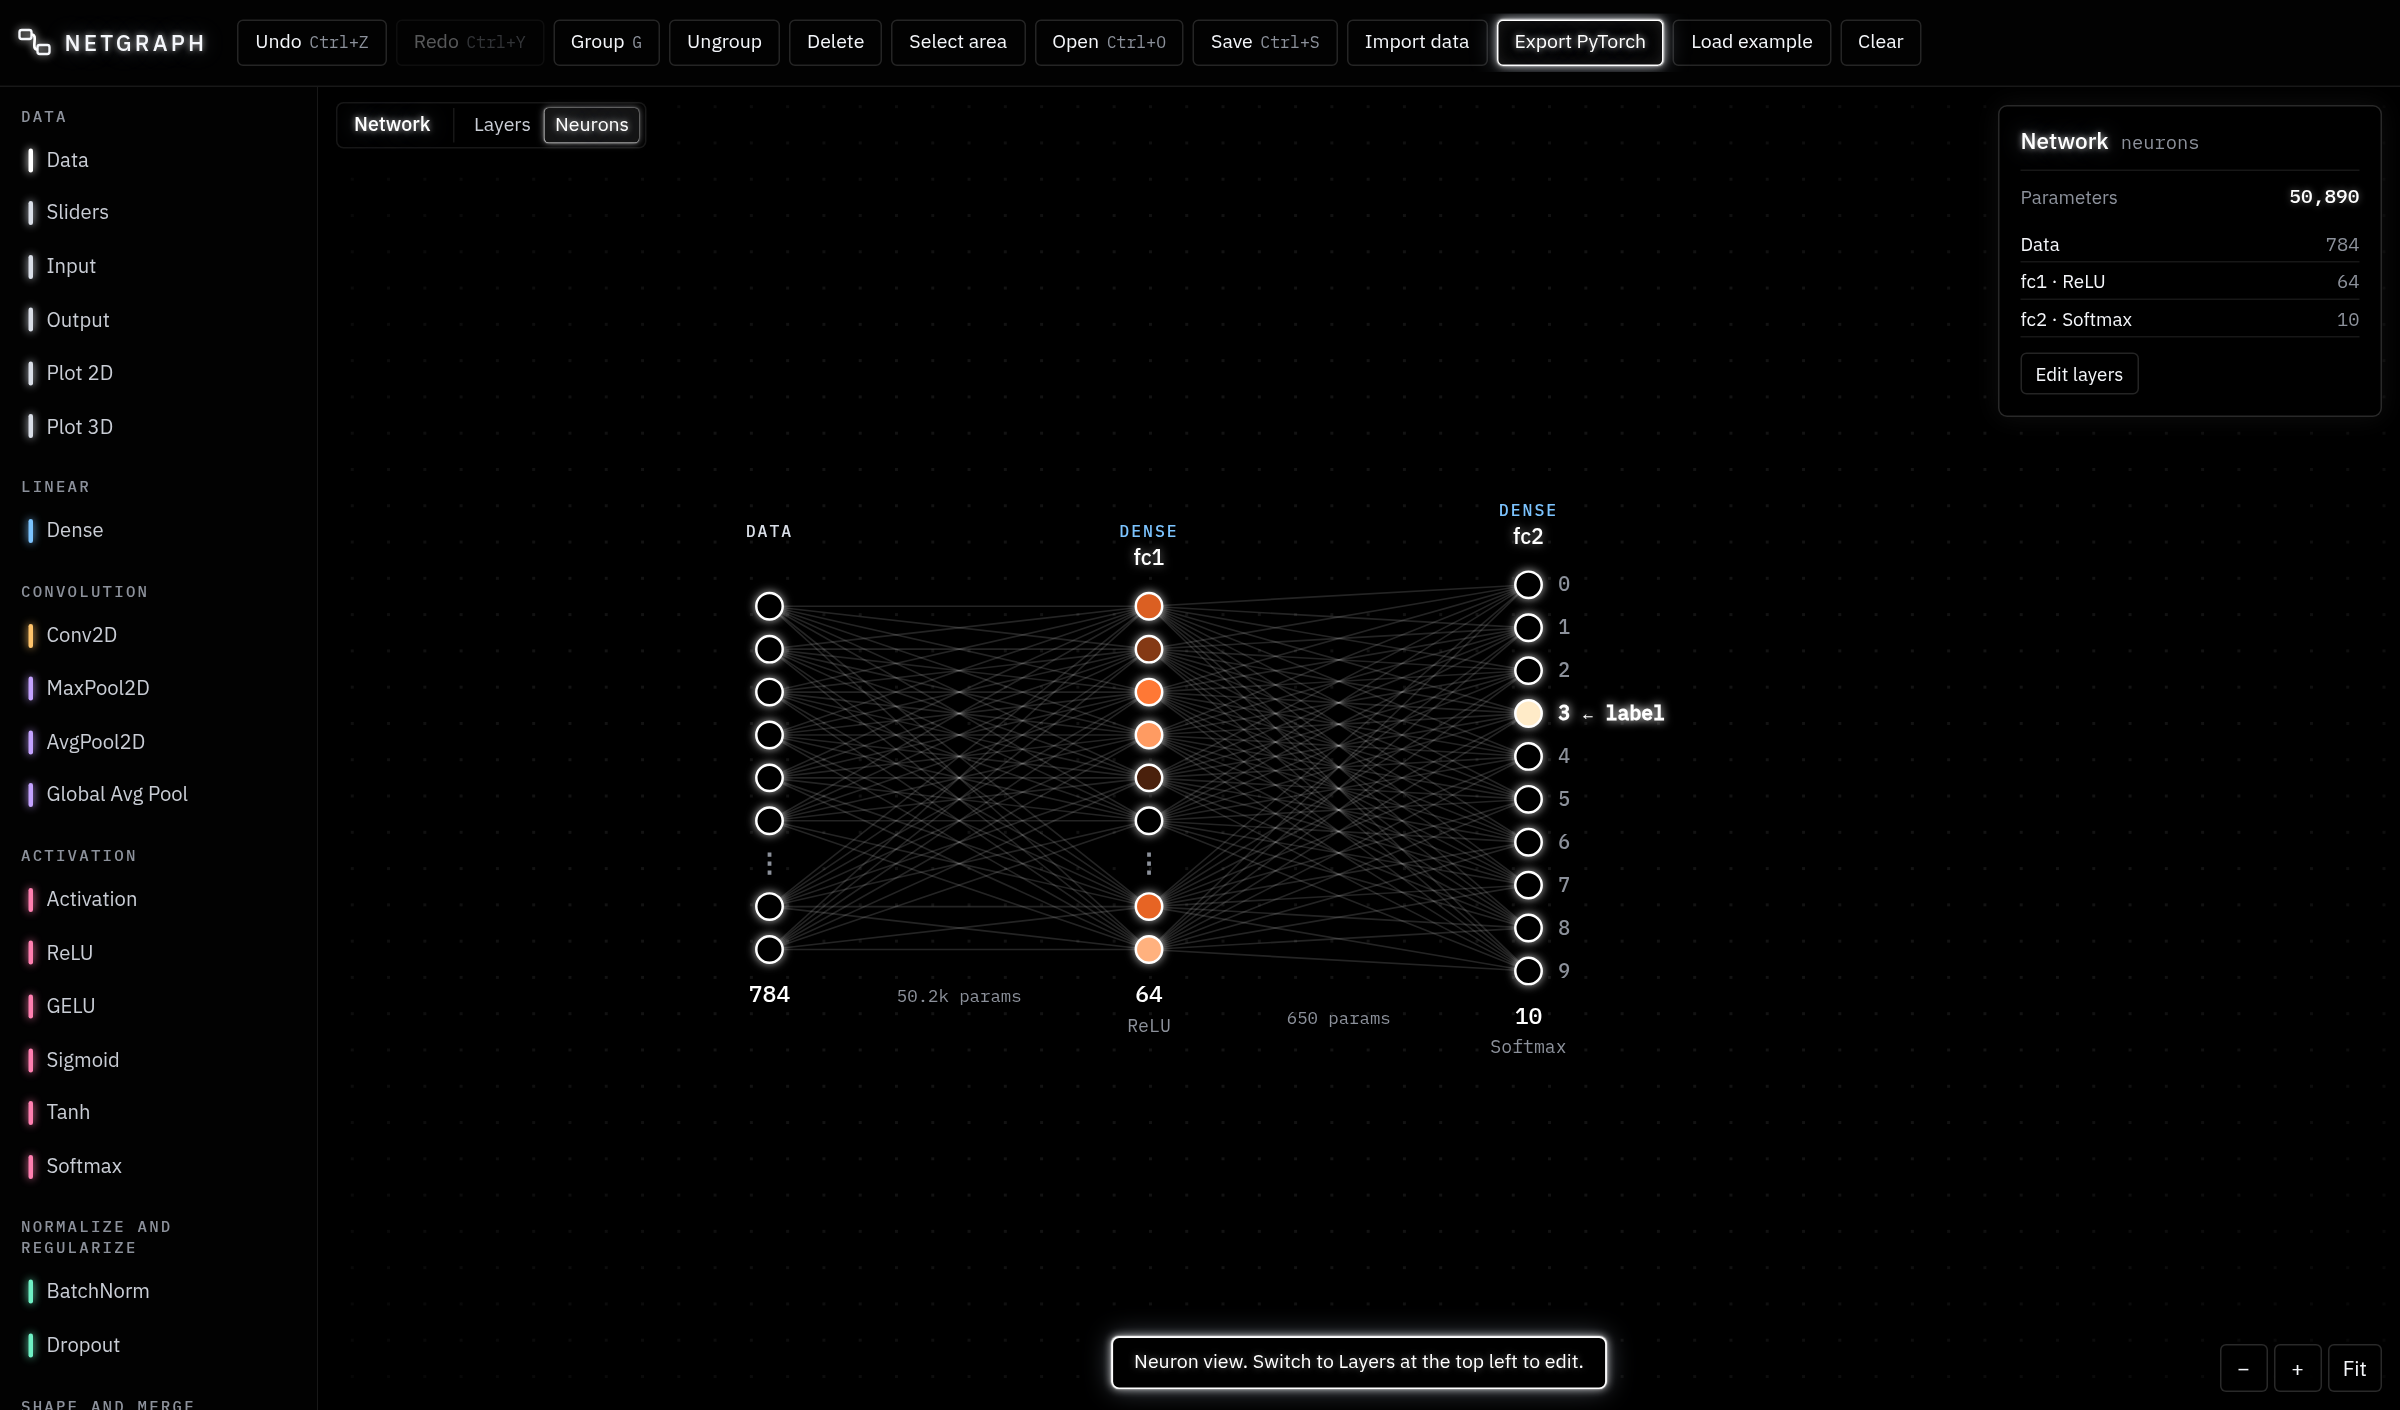This screenshot has width=2400, height=1410.
Task: Load an example network
Action: coord(1752,42)
